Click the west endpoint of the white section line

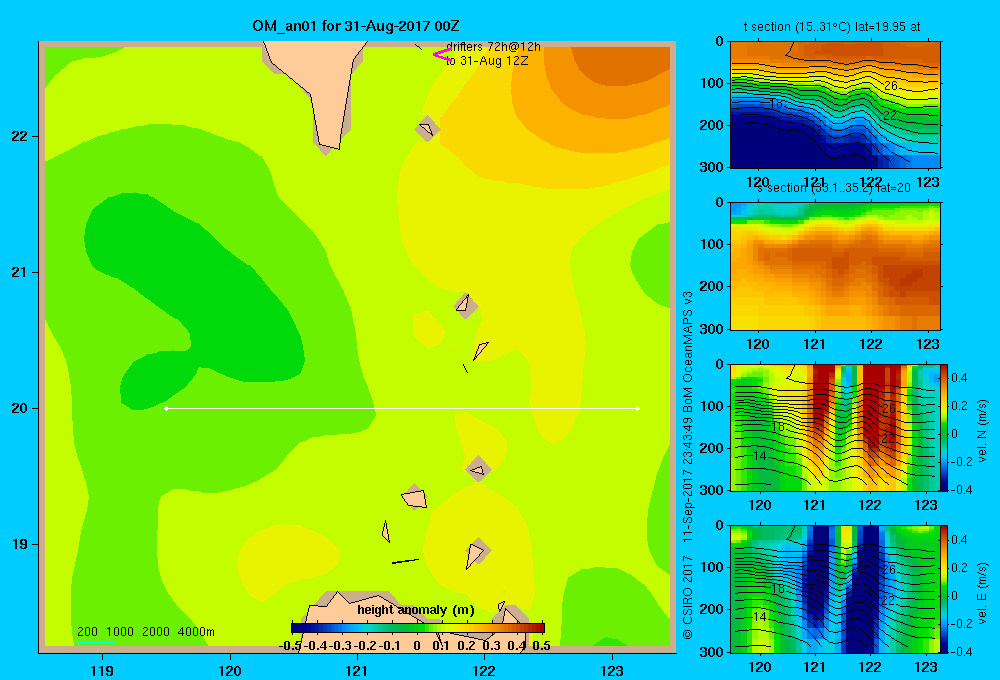click(x=166, y=408)
